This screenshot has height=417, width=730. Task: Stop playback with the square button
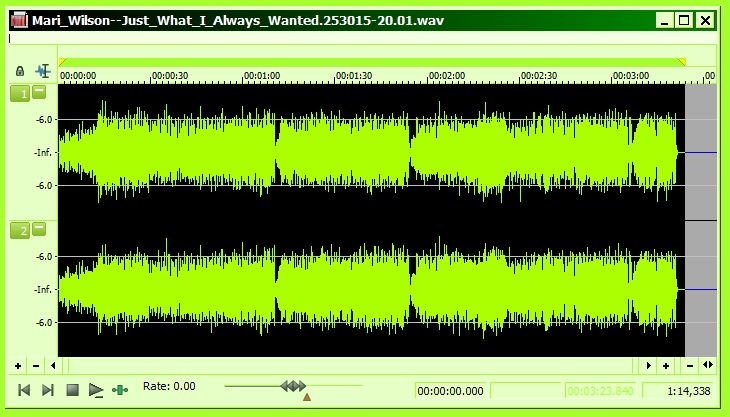[72, 390]
